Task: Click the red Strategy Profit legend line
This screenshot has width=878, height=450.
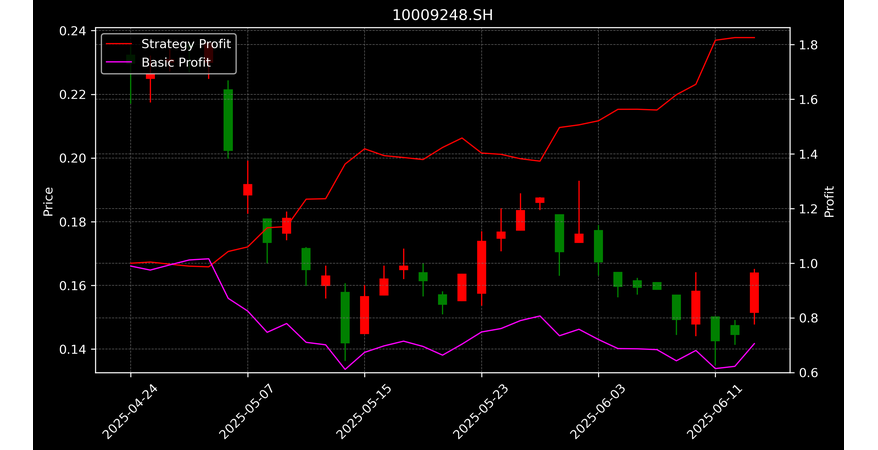Action: coord(119,44)
